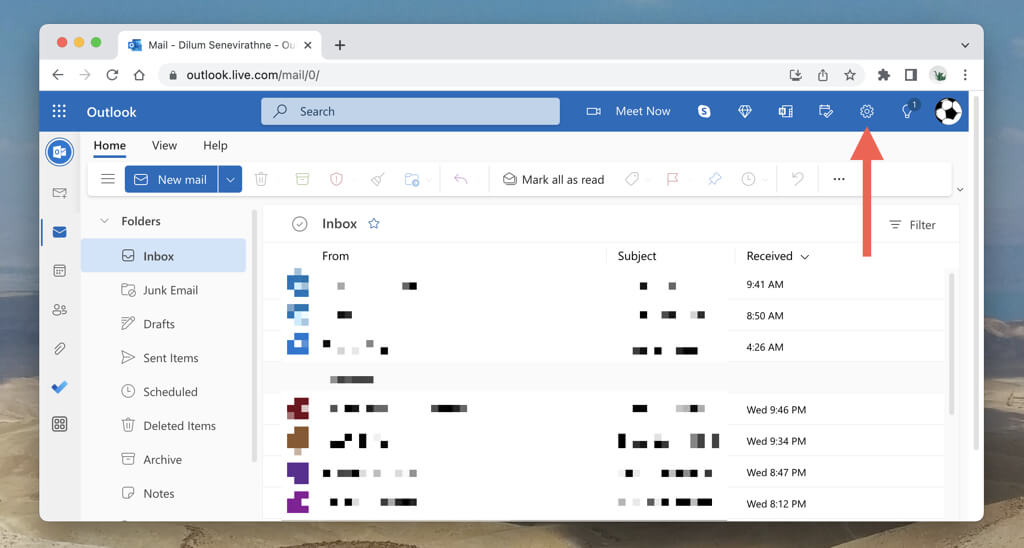This screenshot has width=1024, height=548.
Task: Open the Calendar icon in left sidebar
Action: (59, 270)
